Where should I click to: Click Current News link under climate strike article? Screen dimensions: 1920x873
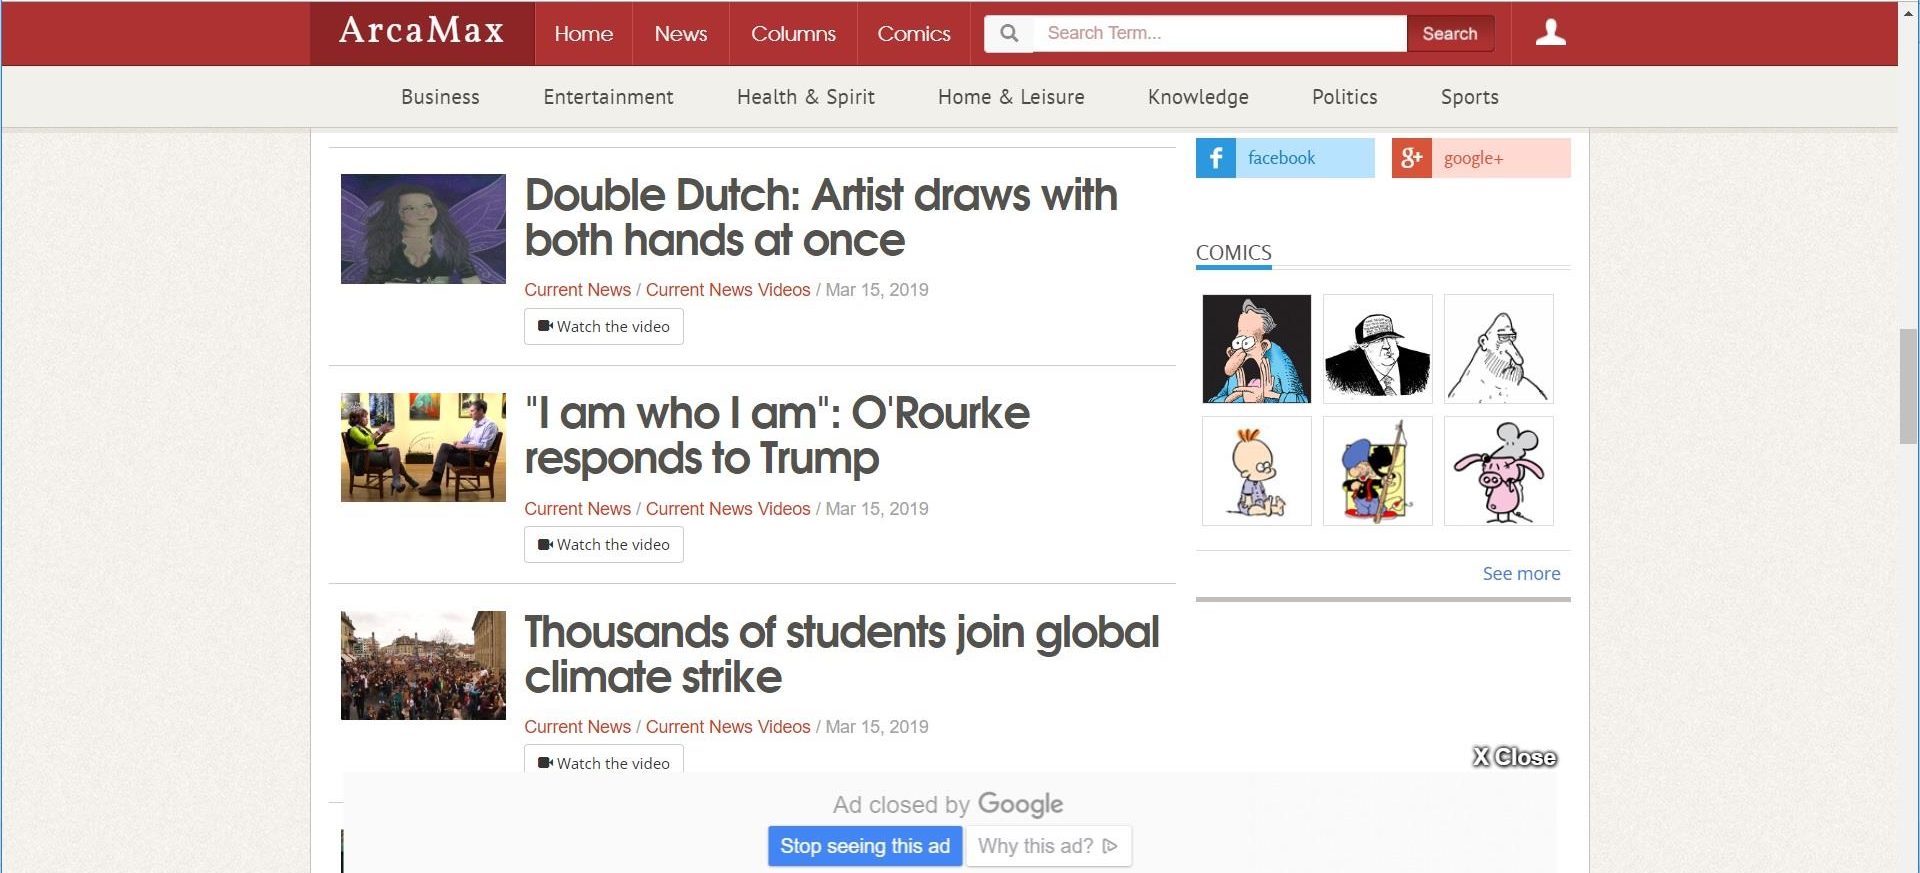click(x=578, y=727)
